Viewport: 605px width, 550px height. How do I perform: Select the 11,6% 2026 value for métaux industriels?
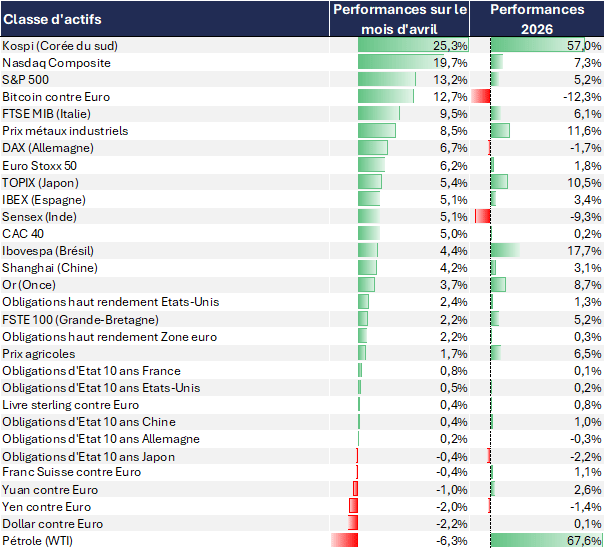point(584,131)
